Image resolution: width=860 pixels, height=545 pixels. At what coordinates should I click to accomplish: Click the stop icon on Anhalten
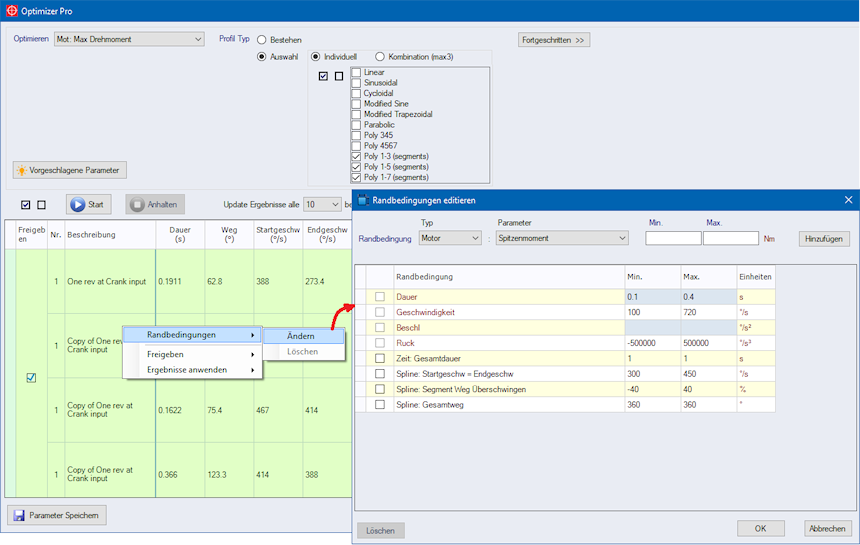(137, 205)
